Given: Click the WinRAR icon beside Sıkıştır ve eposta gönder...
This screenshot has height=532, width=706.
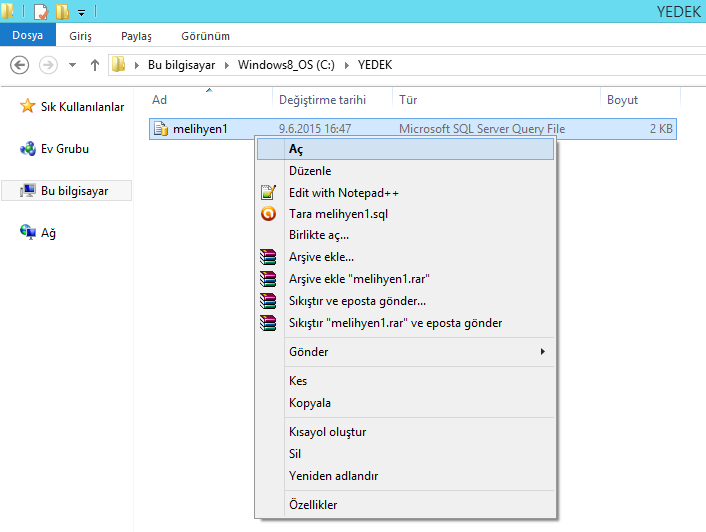Looking at the screenshot, I should [x=267, y=301].
